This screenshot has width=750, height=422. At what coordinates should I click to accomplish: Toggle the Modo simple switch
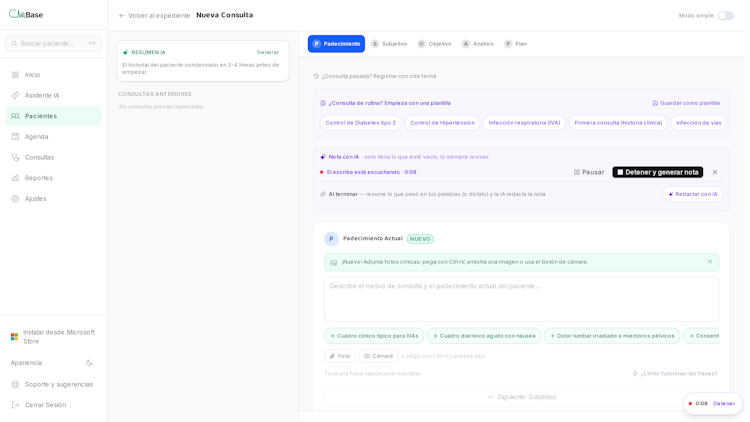click(725, 15)
